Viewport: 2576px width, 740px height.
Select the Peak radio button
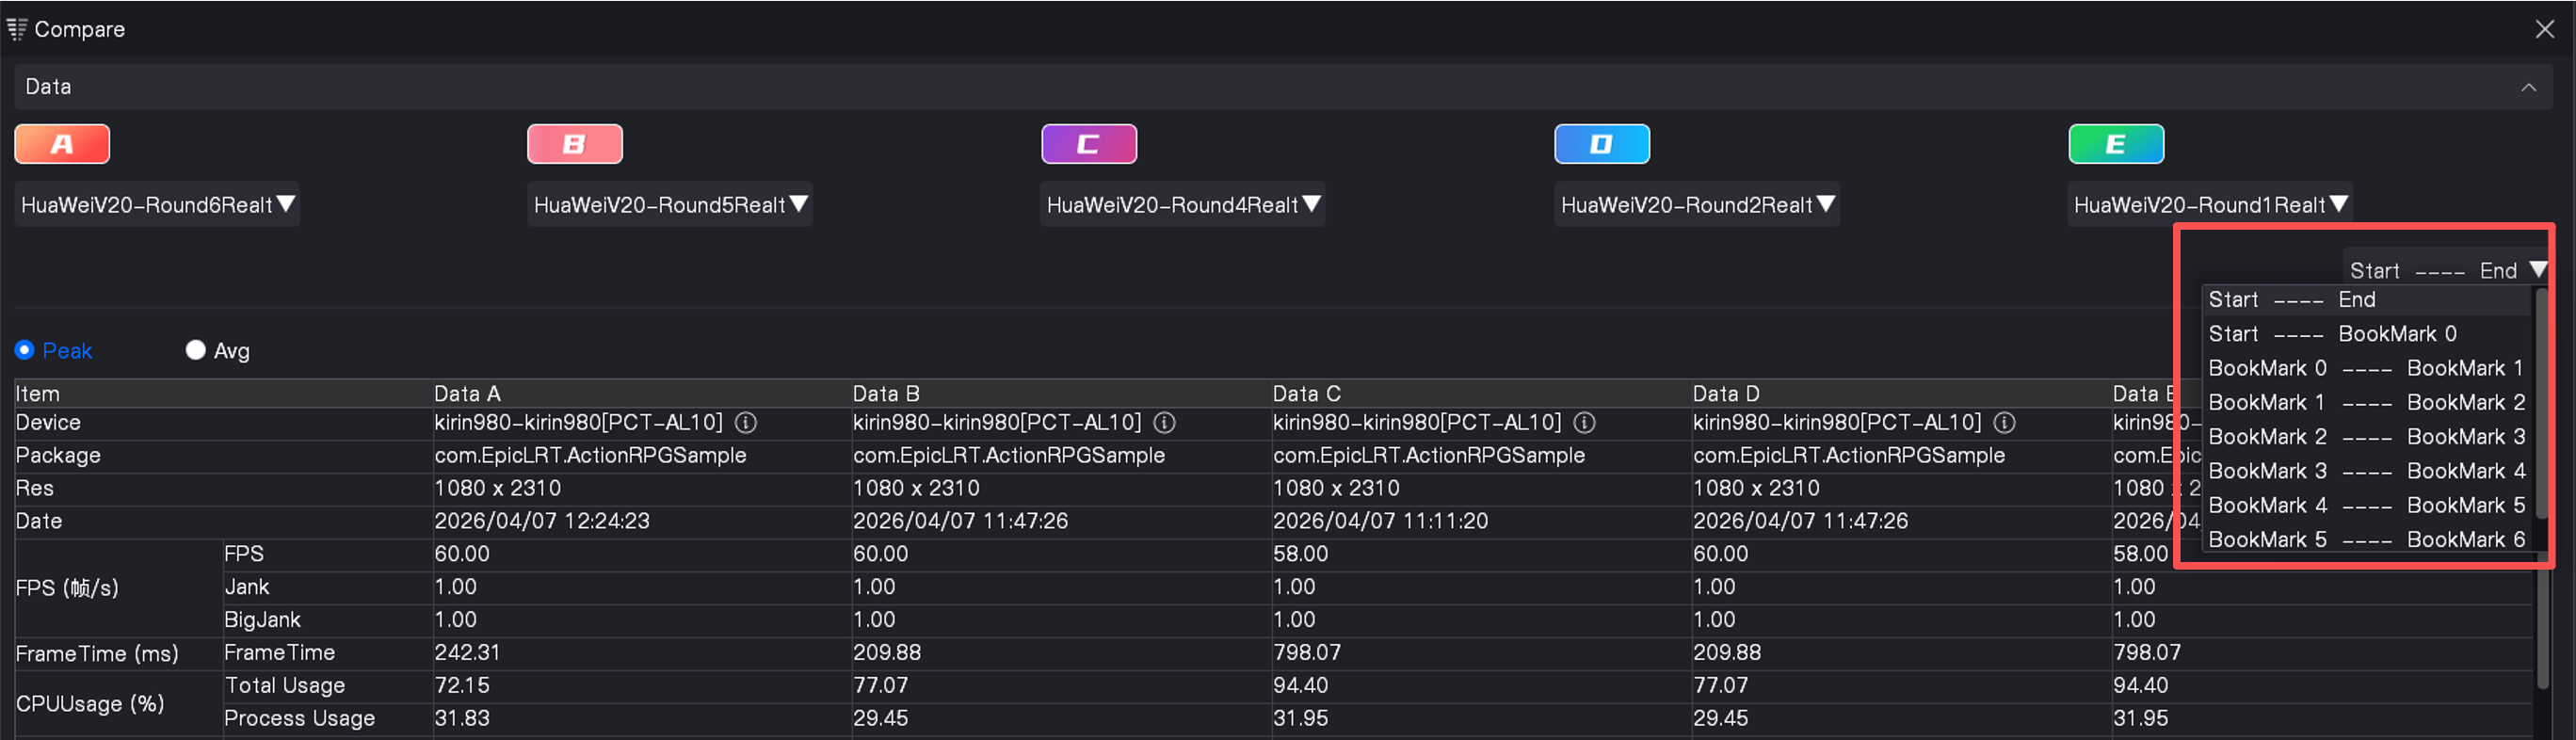click(25, 350)
